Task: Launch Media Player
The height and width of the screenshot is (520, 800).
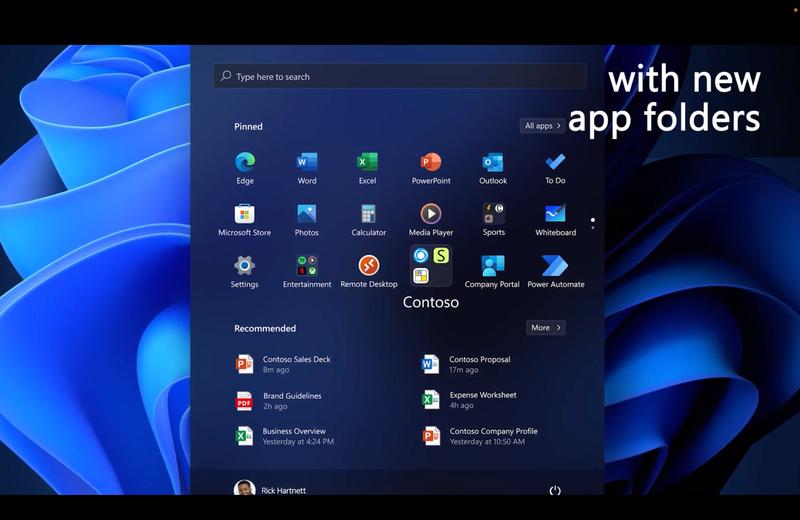Action: (431, 220)
